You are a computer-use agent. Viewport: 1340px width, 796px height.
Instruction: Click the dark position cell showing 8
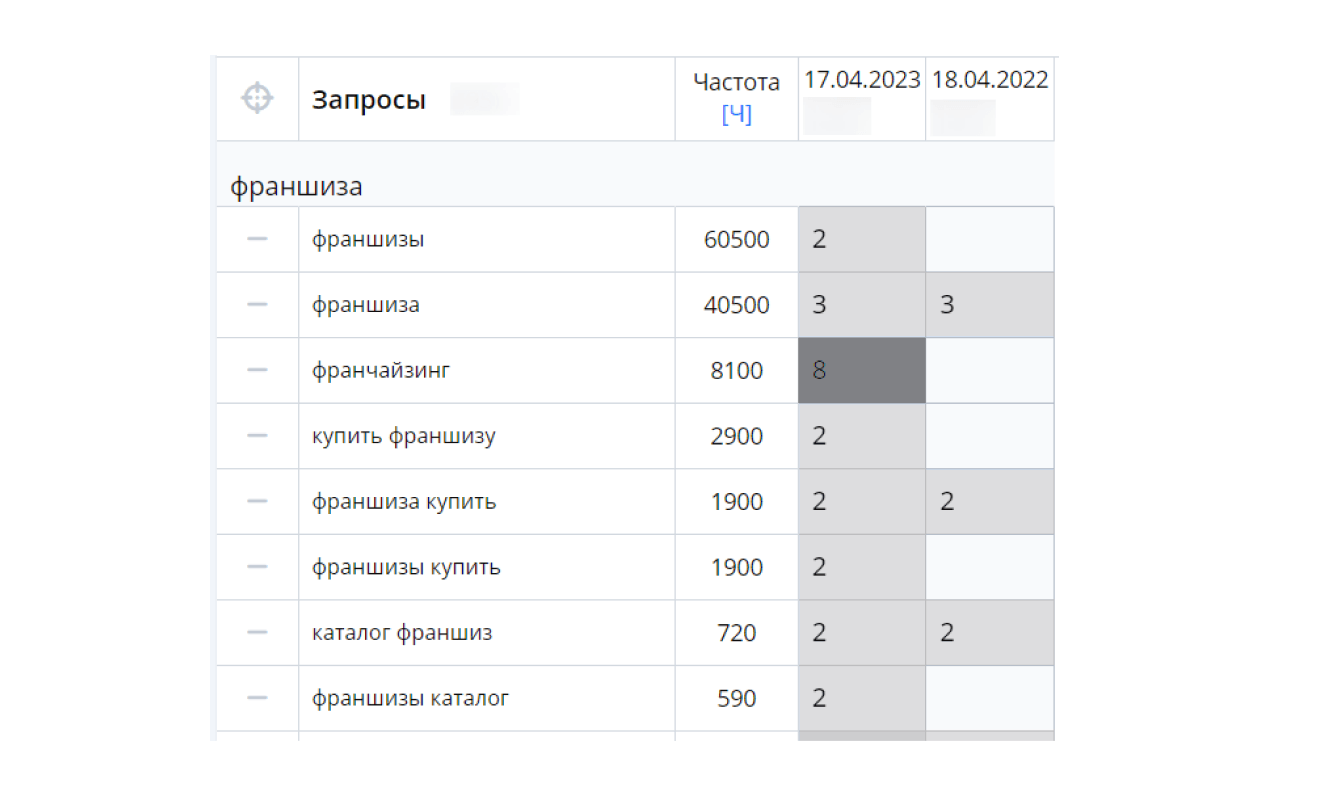tap(861, 371)
